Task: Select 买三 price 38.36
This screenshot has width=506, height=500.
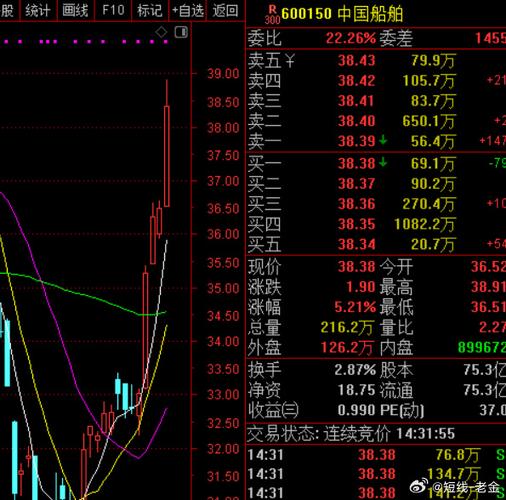Action: pyautogui.click(x=356, y=204)
